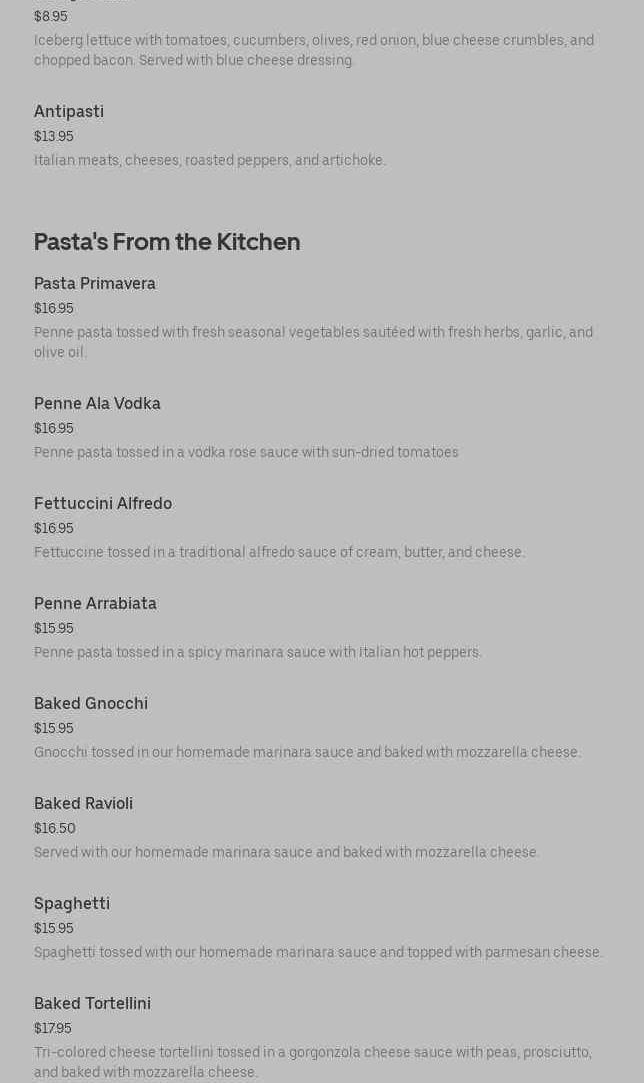
Task: Click Pasta Primavera's $16.95 price
Action: tap(54, 309)
